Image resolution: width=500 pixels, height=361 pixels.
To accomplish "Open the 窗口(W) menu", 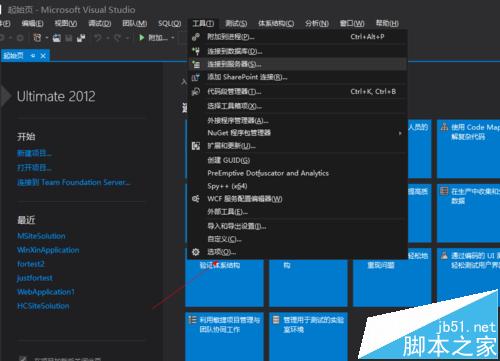I will 352,23.
